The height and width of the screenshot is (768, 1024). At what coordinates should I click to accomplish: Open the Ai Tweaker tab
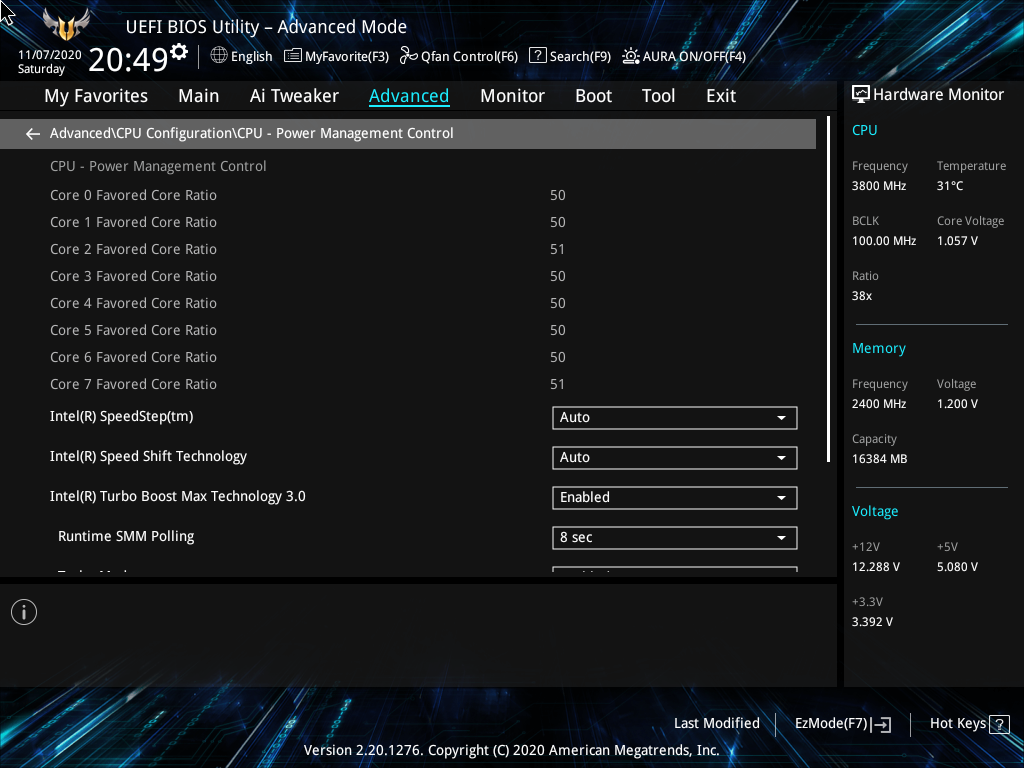[x=294, y=96]
